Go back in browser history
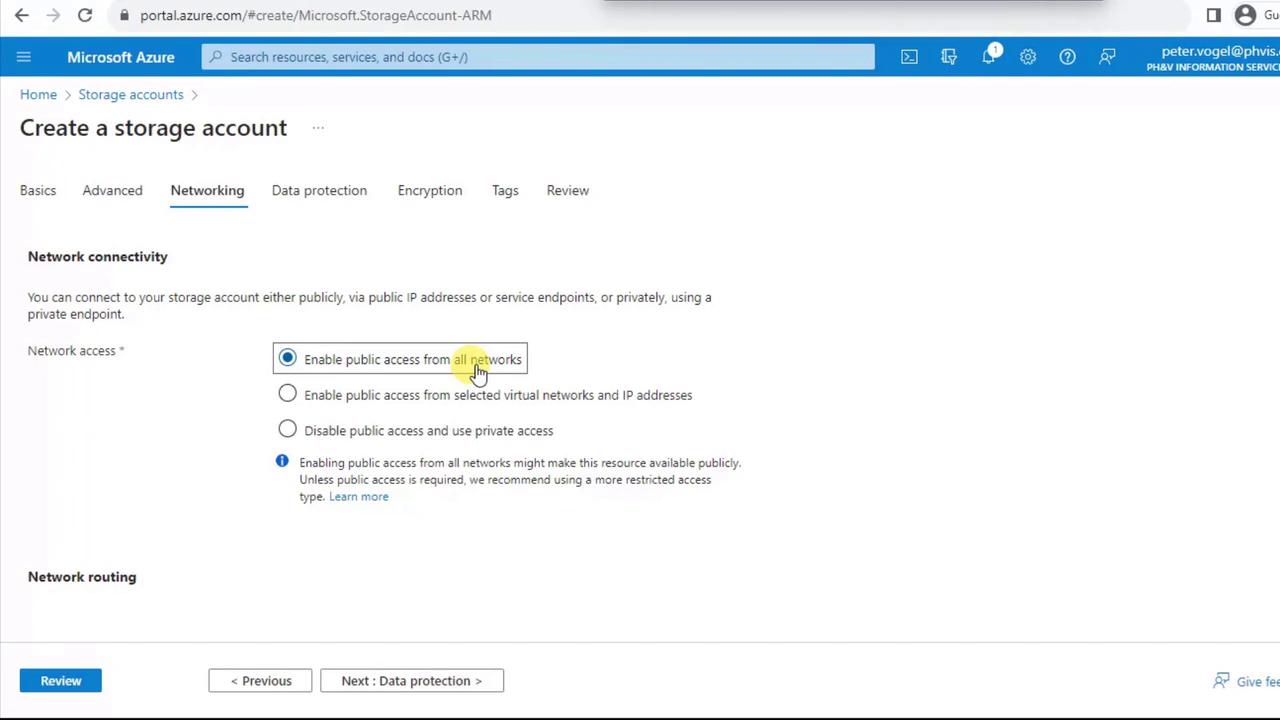 (22, 15)
